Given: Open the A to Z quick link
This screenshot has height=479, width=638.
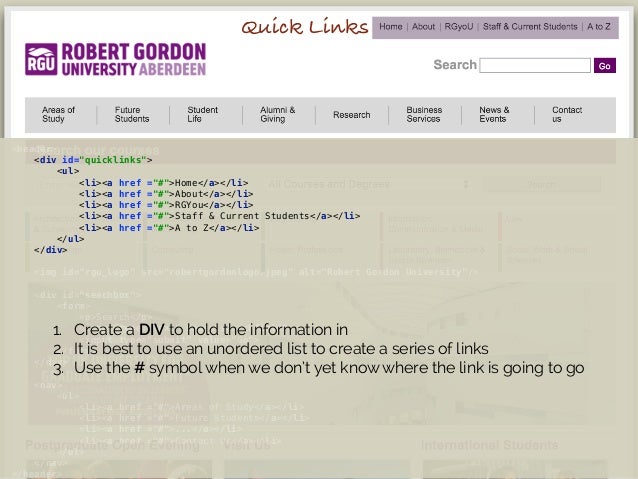Looking at the screenshot, I should click(599, 27).
